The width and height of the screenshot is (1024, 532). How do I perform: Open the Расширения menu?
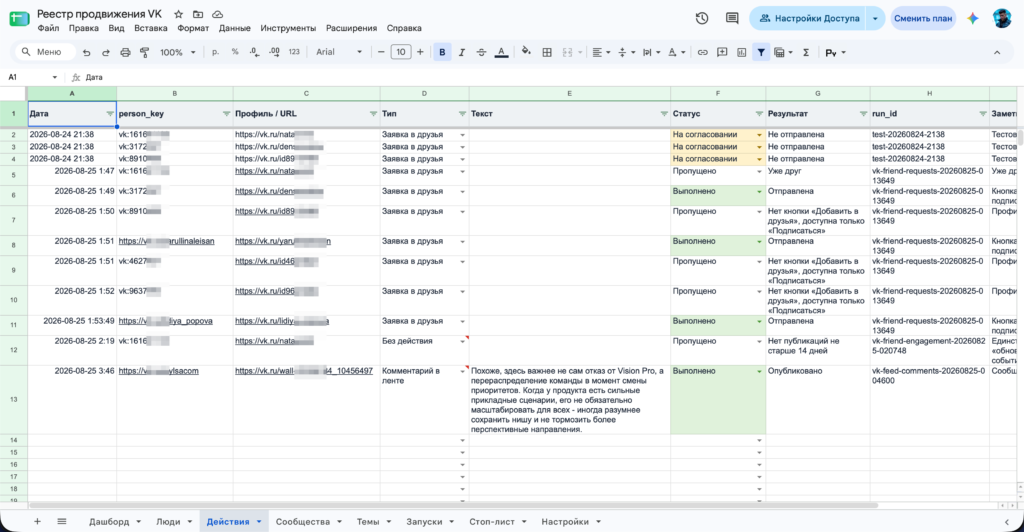coord(351,28)
